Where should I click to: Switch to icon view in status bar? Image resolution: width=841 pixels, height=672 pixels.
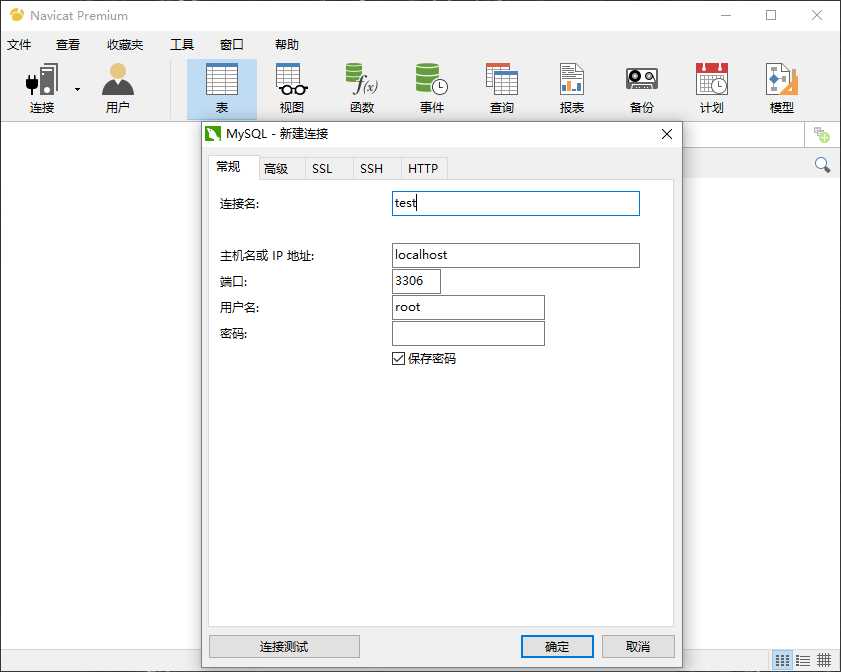pyautogui.click(x=783, y=660)
